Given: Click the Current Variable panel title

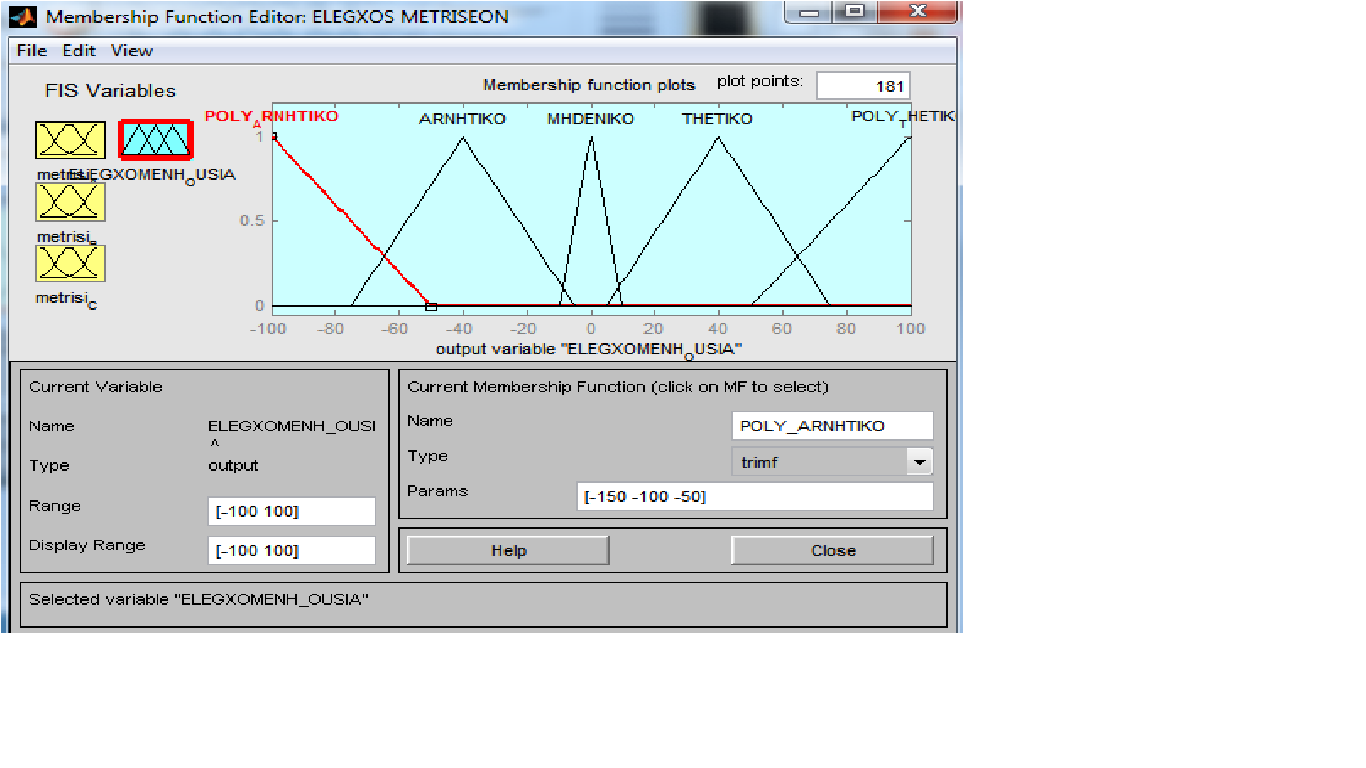Looking at the screenshot, I should (96, 387).
